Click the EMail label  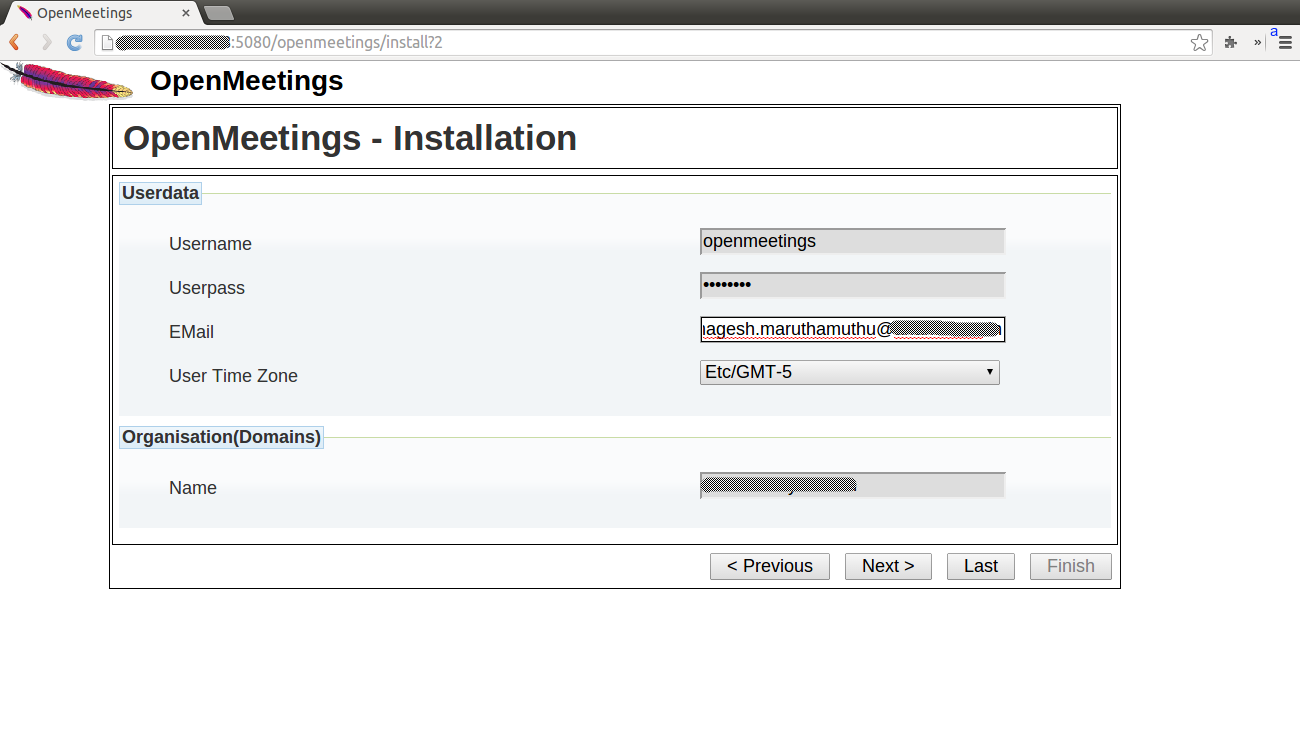tap(191, 332)
